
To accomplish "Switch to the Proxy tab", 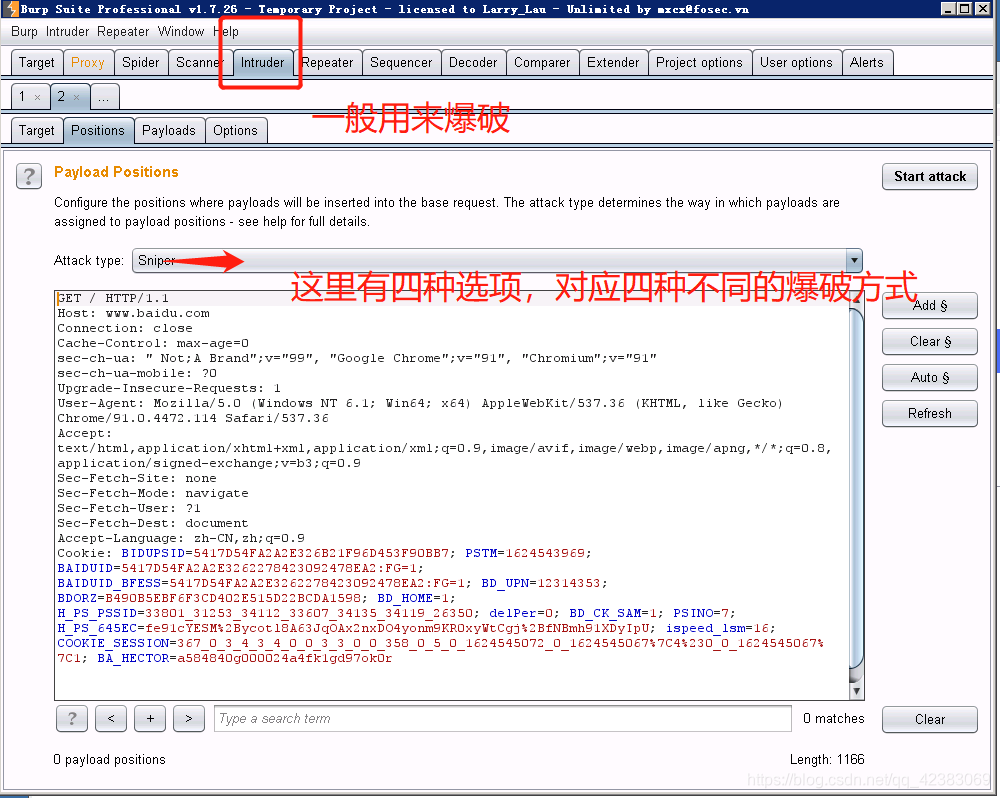I will (88, 63).
